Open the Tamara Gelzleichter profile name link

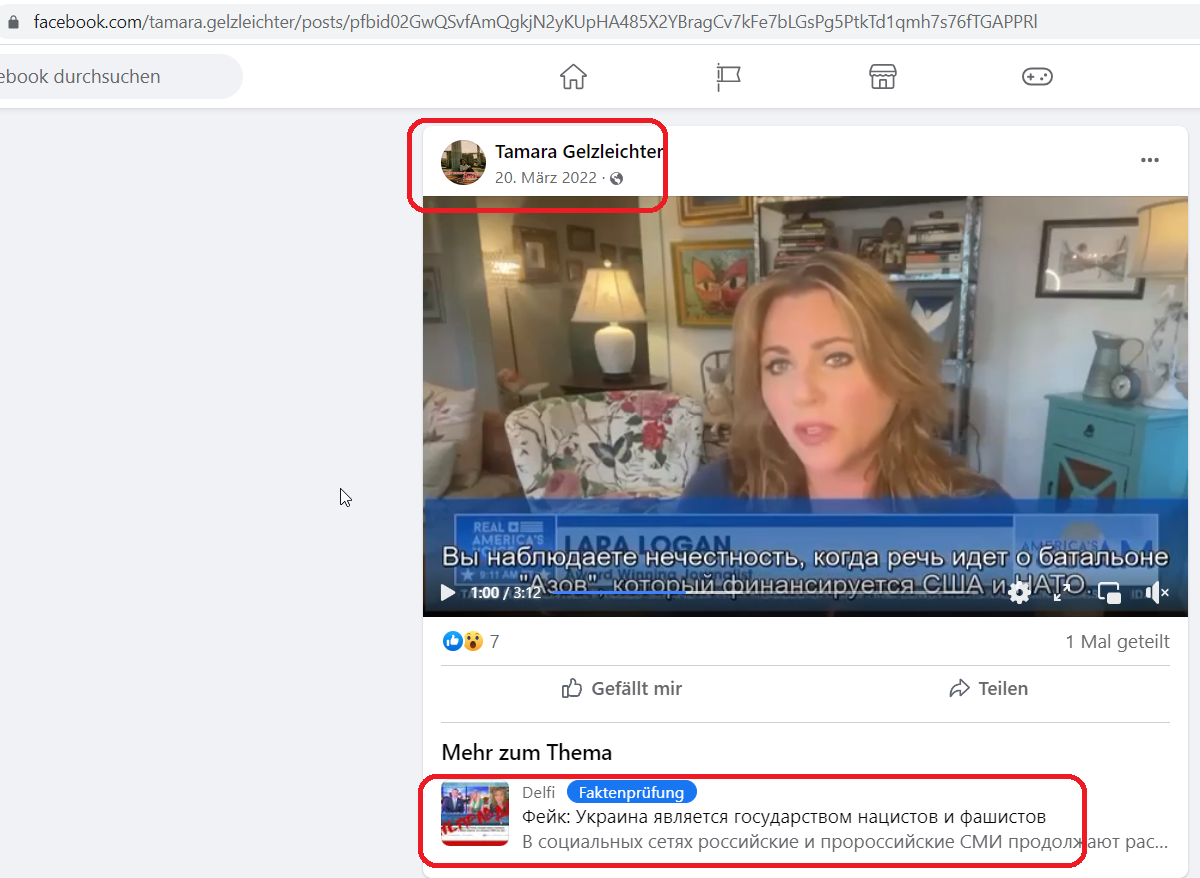coord(579,152)
